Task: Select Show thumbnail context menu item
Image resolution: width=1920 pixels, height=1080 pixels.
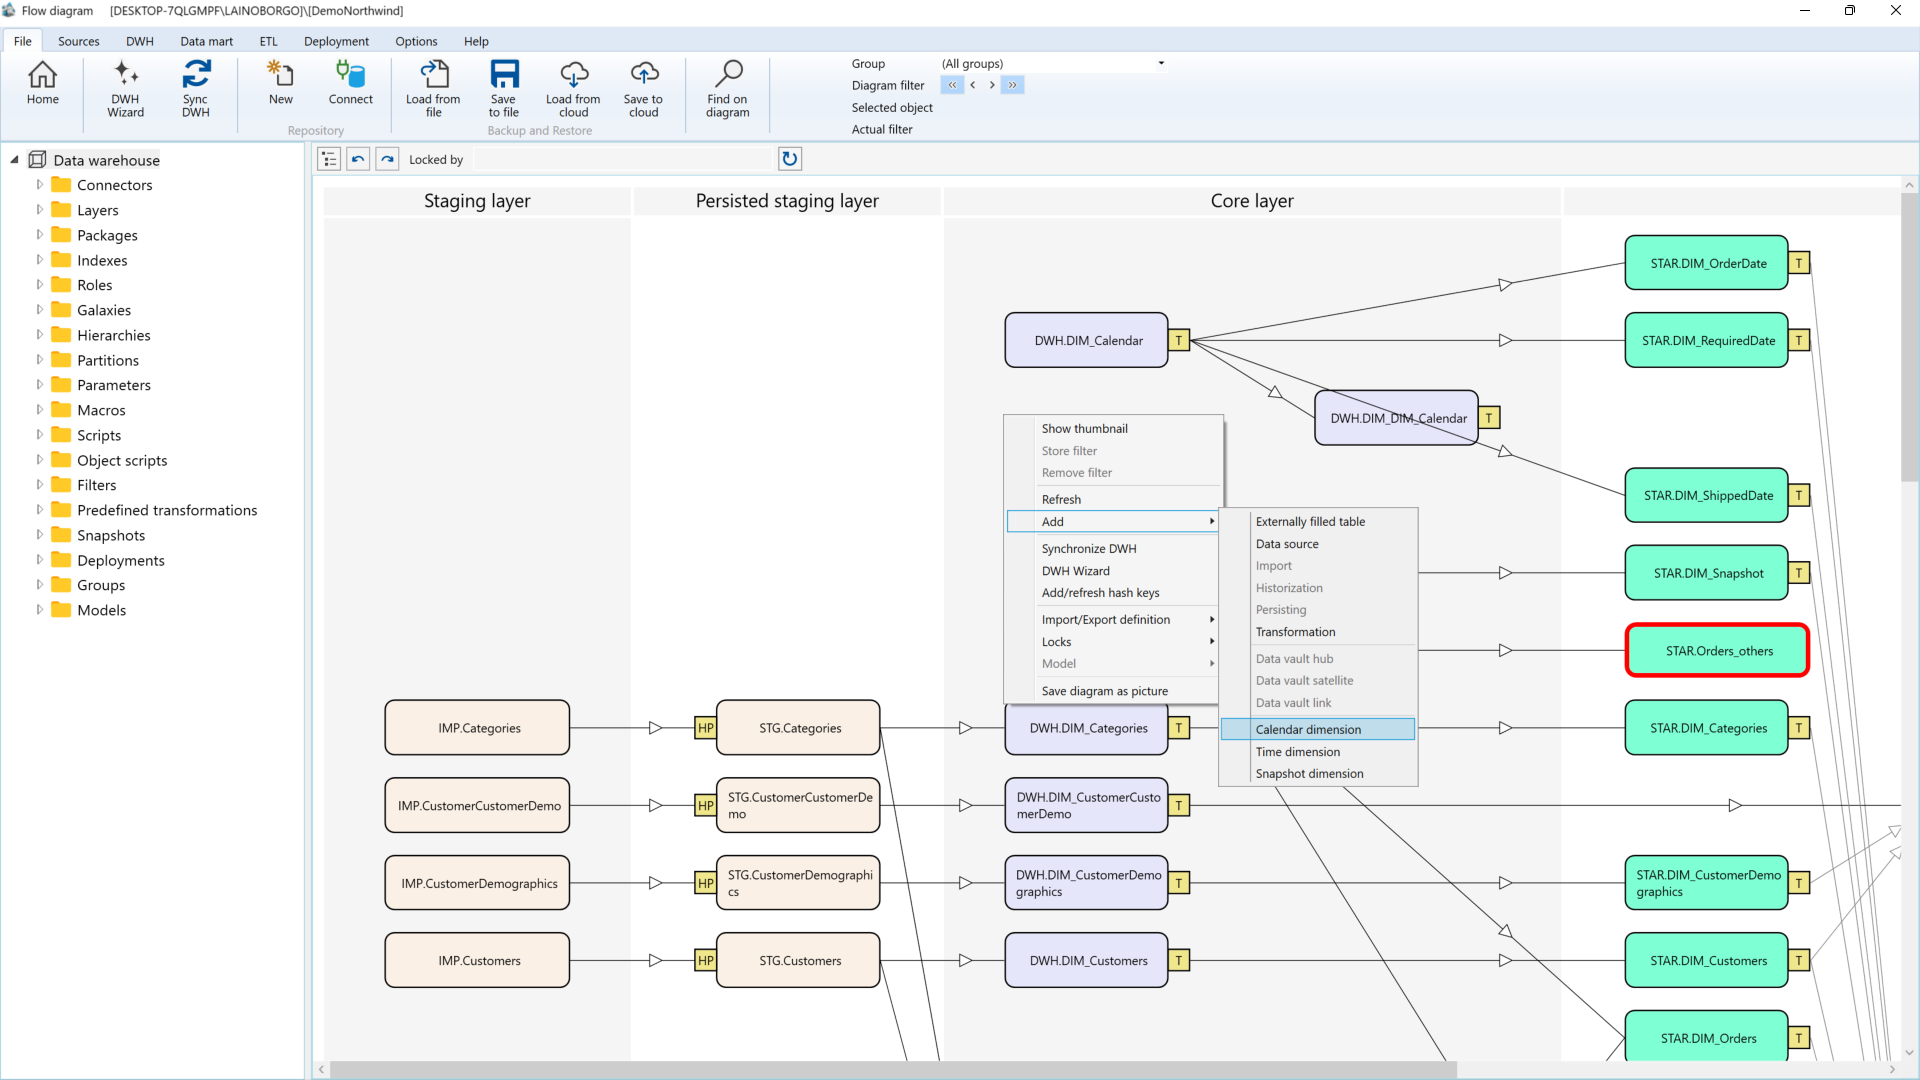Action: (1112, 429)
